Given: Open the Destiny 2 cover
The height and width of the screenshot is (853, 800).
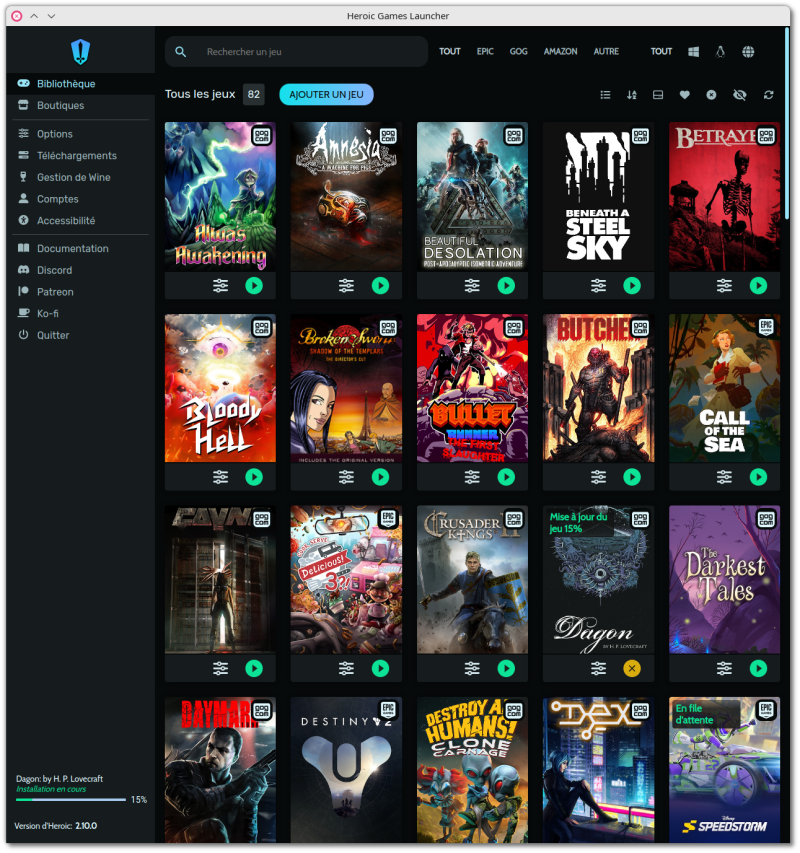Looking at the screenshot, I should (x=346, y=770).
